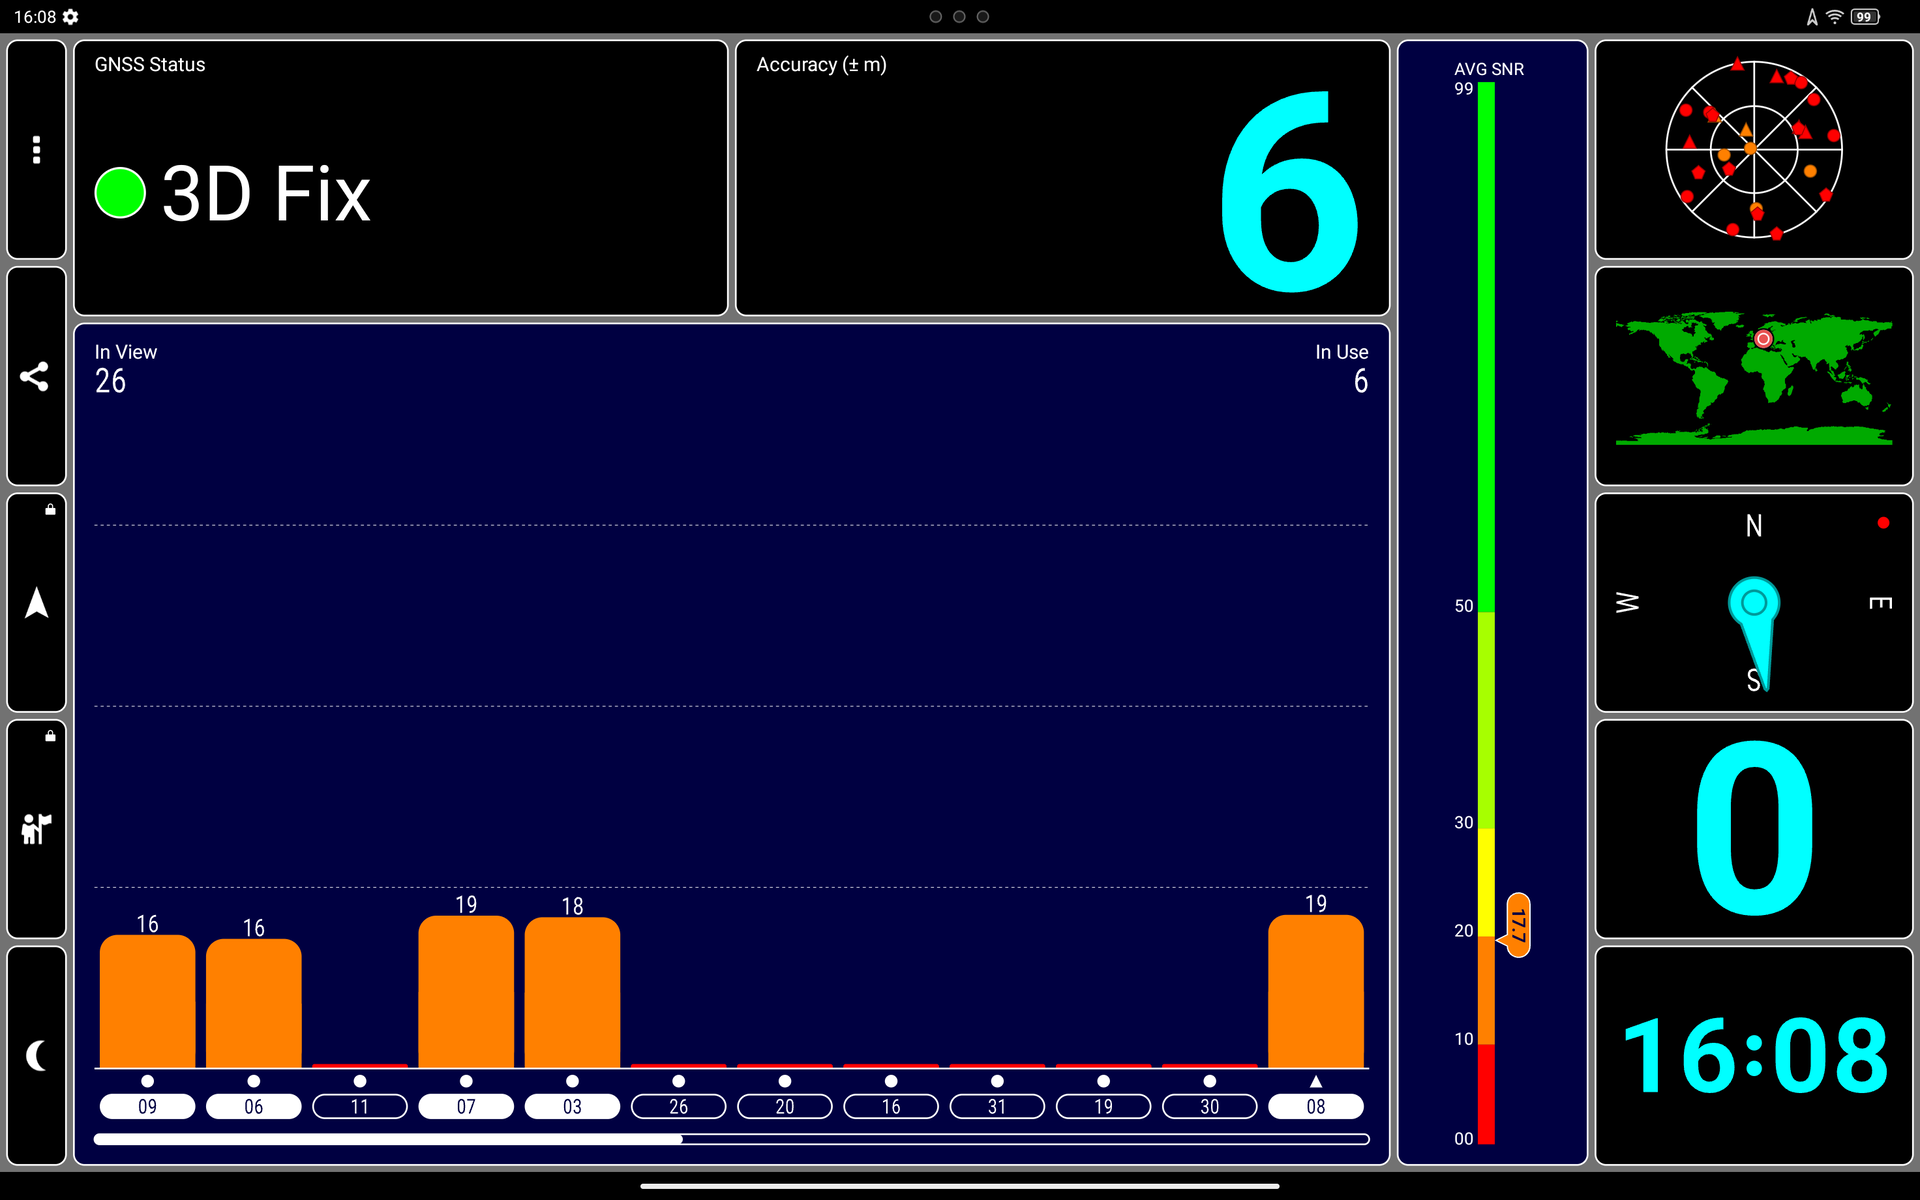Open settings gear in status bar
The image size is (1920, 1200).
click(x=71, y=17)
